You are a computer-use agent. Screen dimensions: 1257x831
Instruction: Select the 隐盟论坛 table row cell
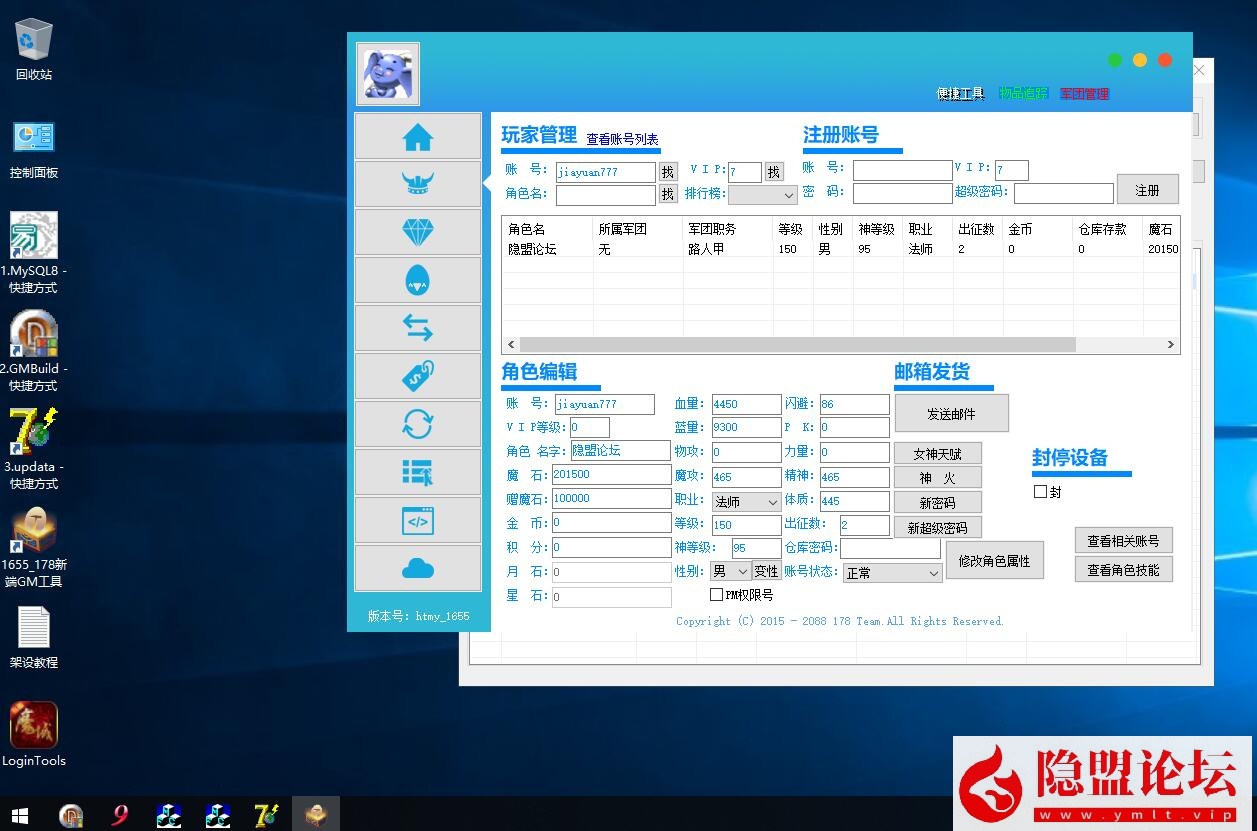point(532,249)
